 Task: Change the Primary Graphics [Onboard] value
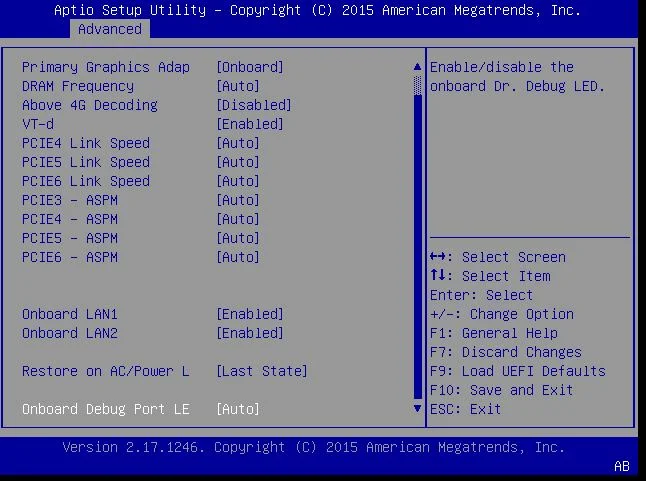point(250,67)
